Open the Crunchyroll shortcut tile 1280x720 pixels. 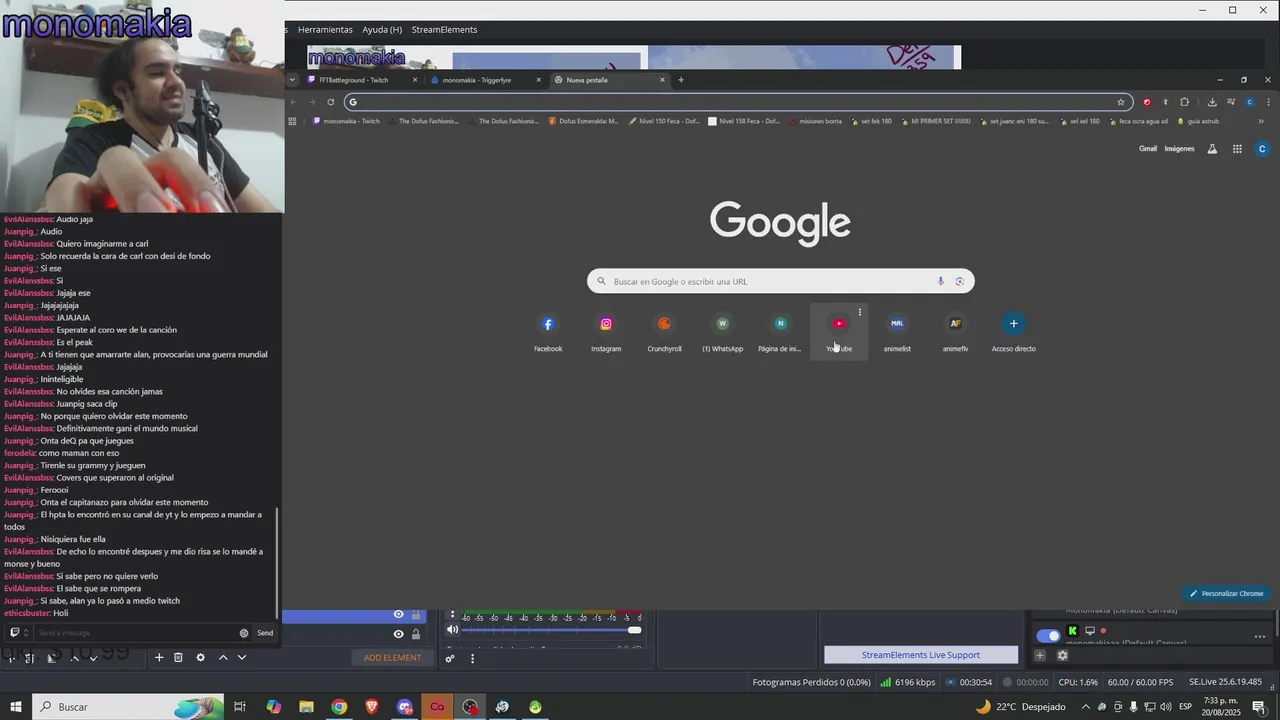tap(664, 332)
